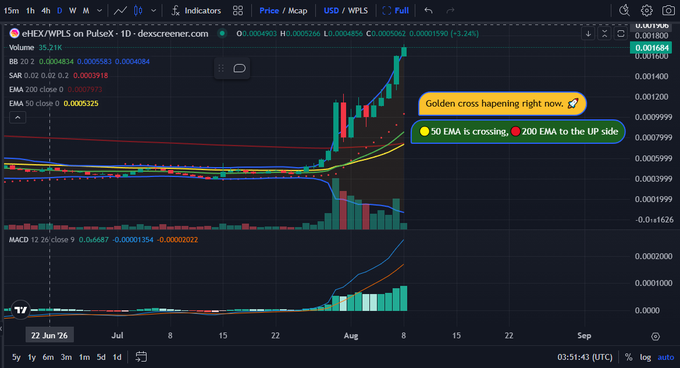Screen dimensions: 680x368
Task: Select the Golden cross yellow callout
Action: 502,104
